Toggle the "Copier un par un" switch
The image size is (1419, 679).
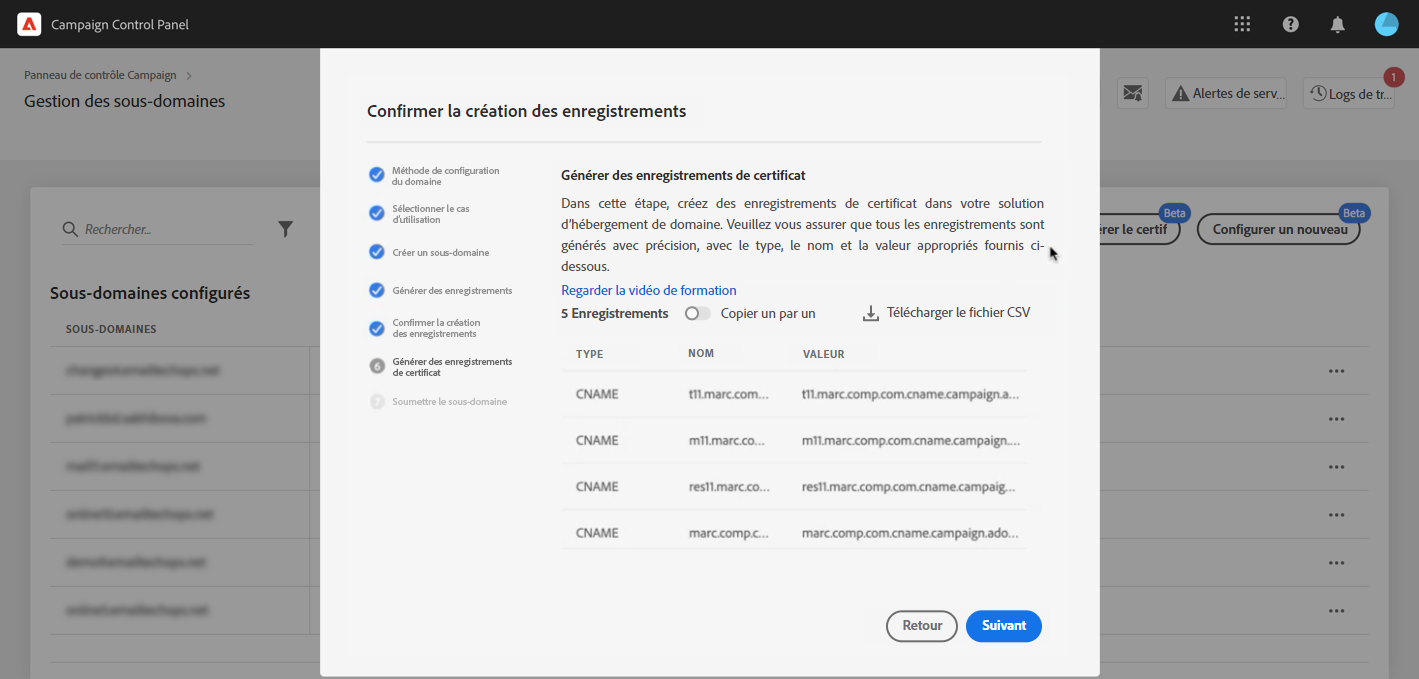coord(697,313)
